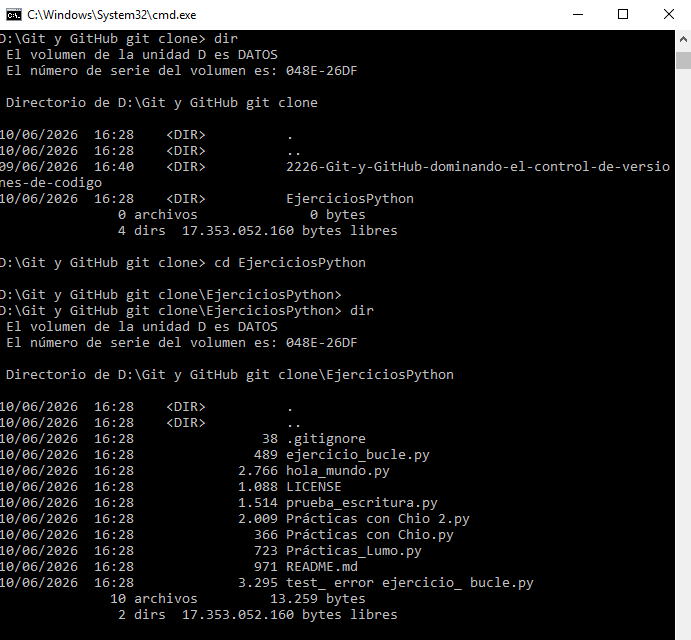The width and height of the screenshot is (691, 640).
Task: Click file size 723 value
Action: (266, 551)
